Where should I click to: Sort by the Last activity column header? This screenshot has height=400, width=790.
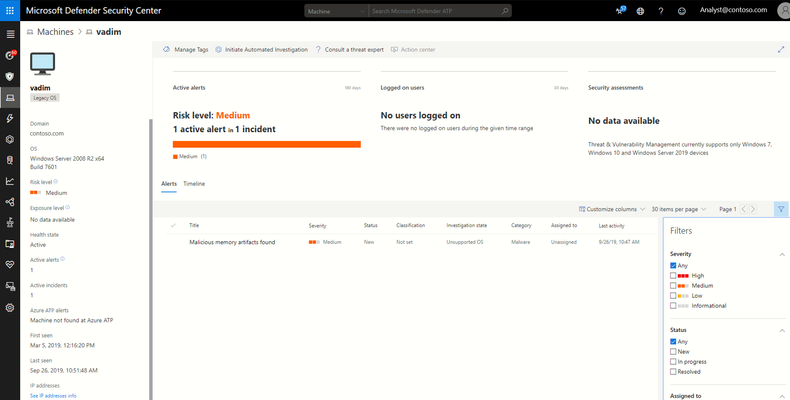pyautogui.click(x=611, y=225)
